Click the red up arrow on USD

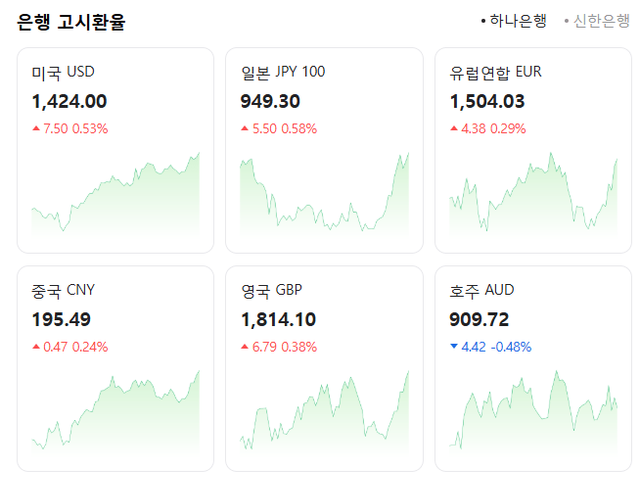(36, 129)
